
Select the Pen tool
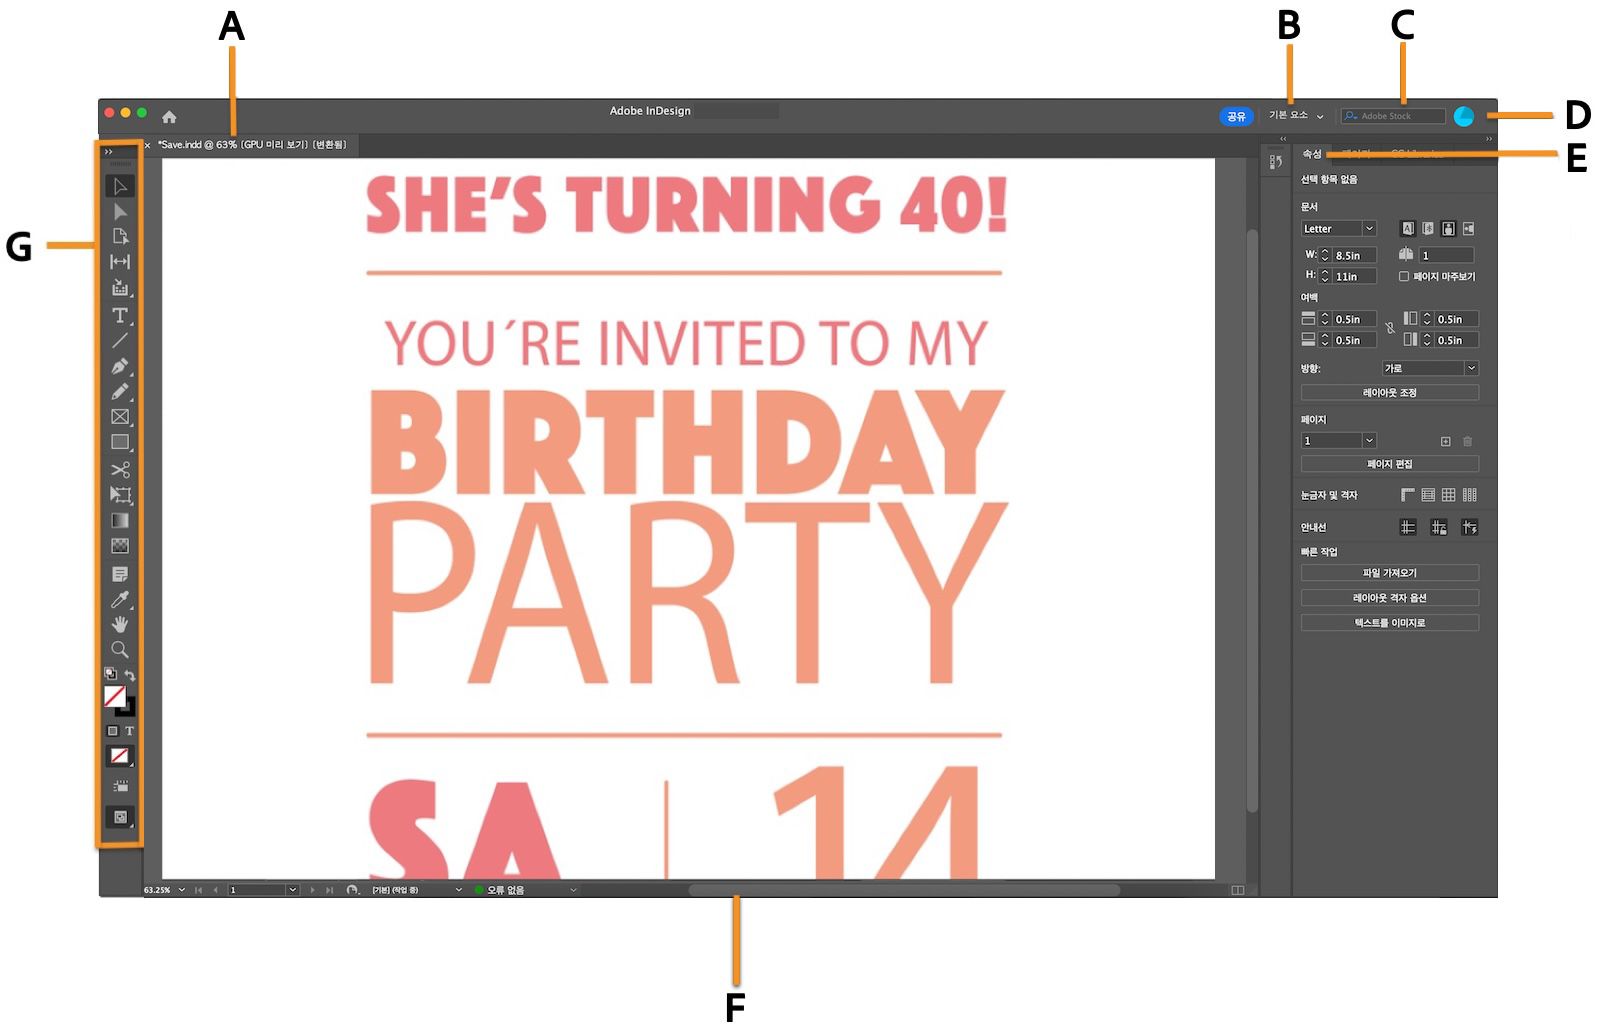(120, 366)
